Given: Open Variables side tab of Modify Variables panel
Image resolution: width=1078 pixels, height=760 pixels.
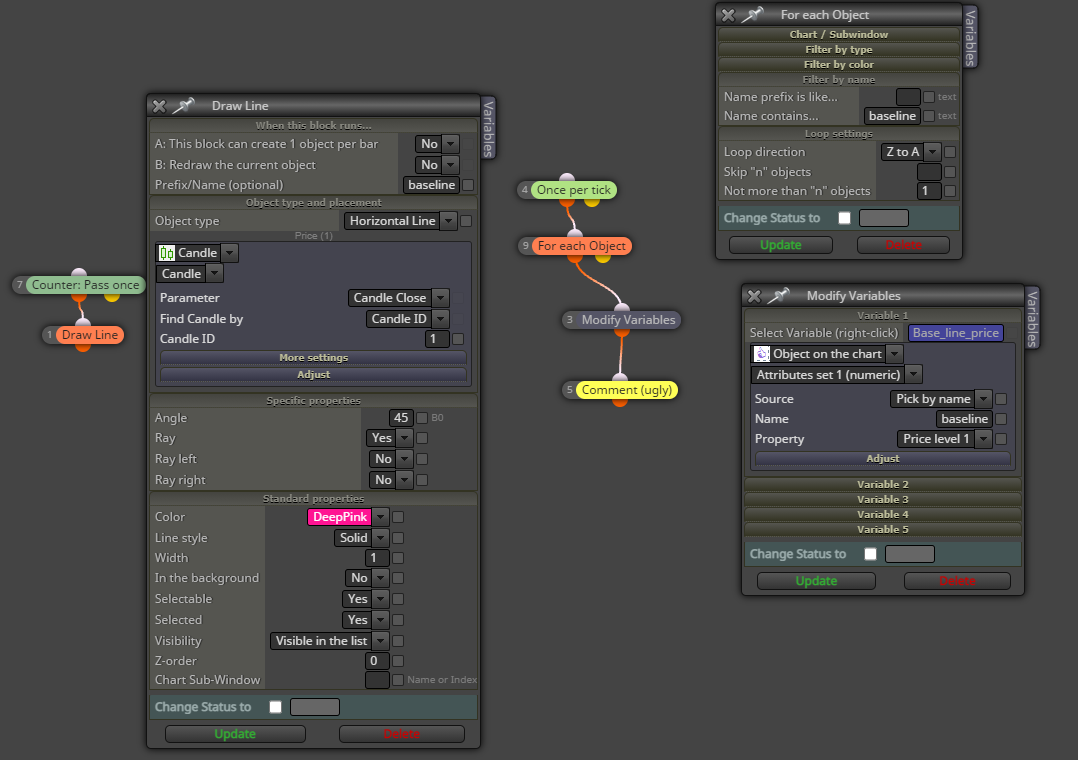Looking at the screenshot, I should tap(1032, 318).
